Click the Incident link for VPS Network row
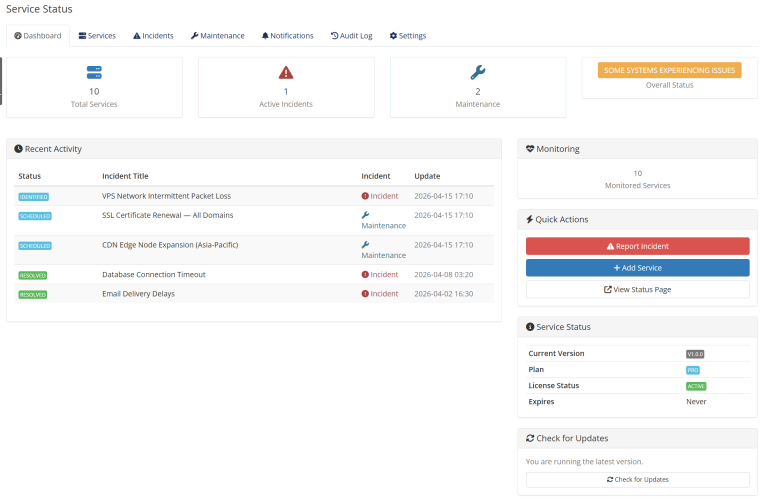The width and height of the screenshot is (765, 502). click(x=384, y=196)
